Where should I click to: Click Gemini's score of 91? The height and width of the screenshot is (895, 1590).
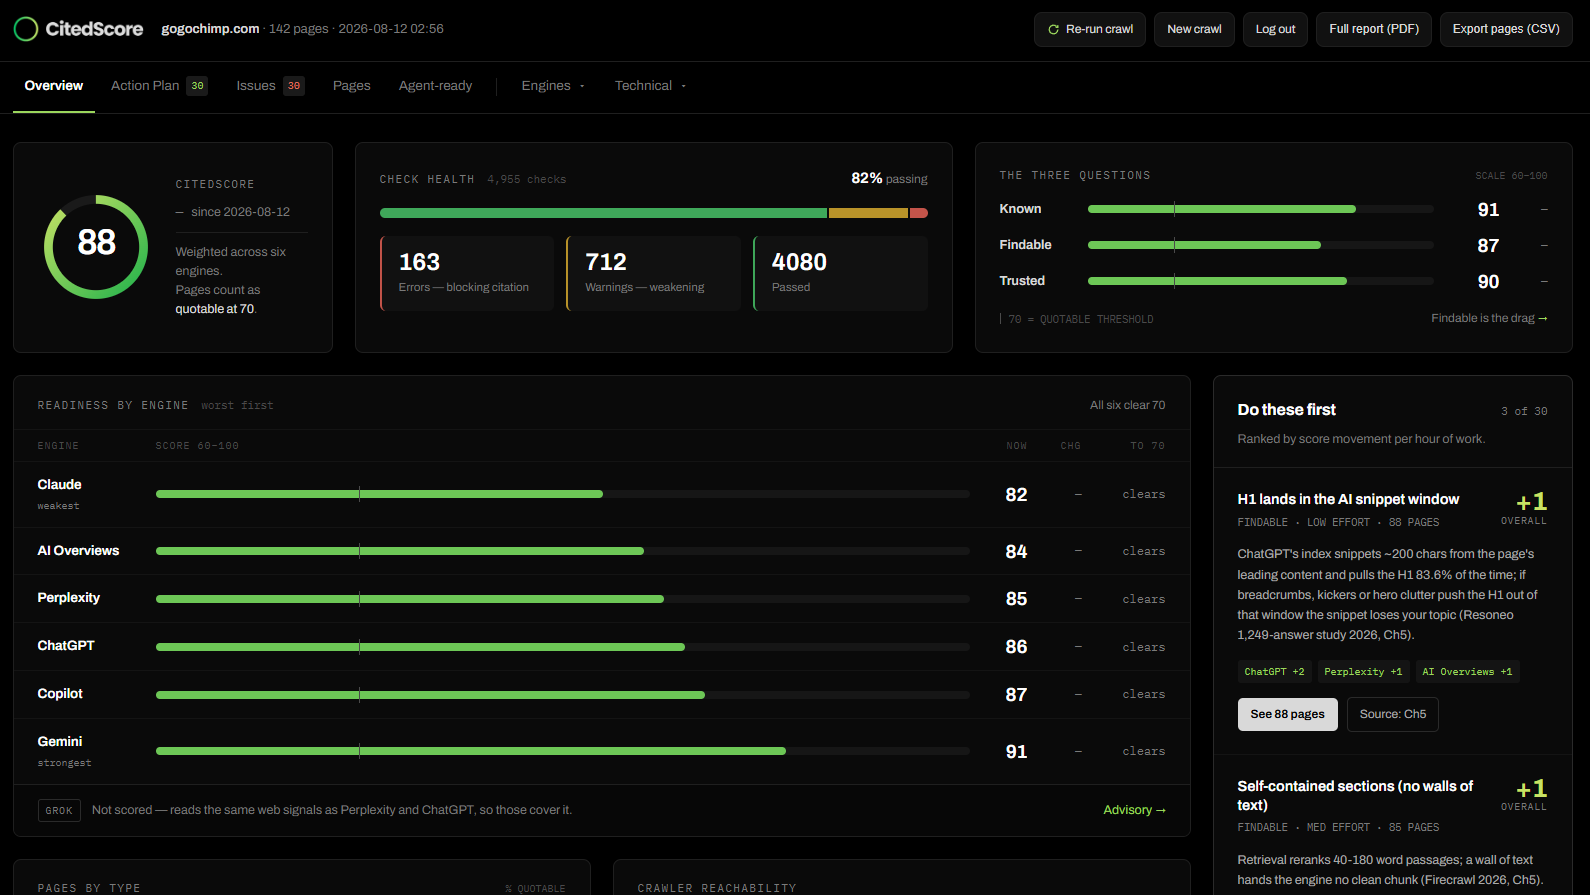pyautogui.click(x=1016, y=752)
